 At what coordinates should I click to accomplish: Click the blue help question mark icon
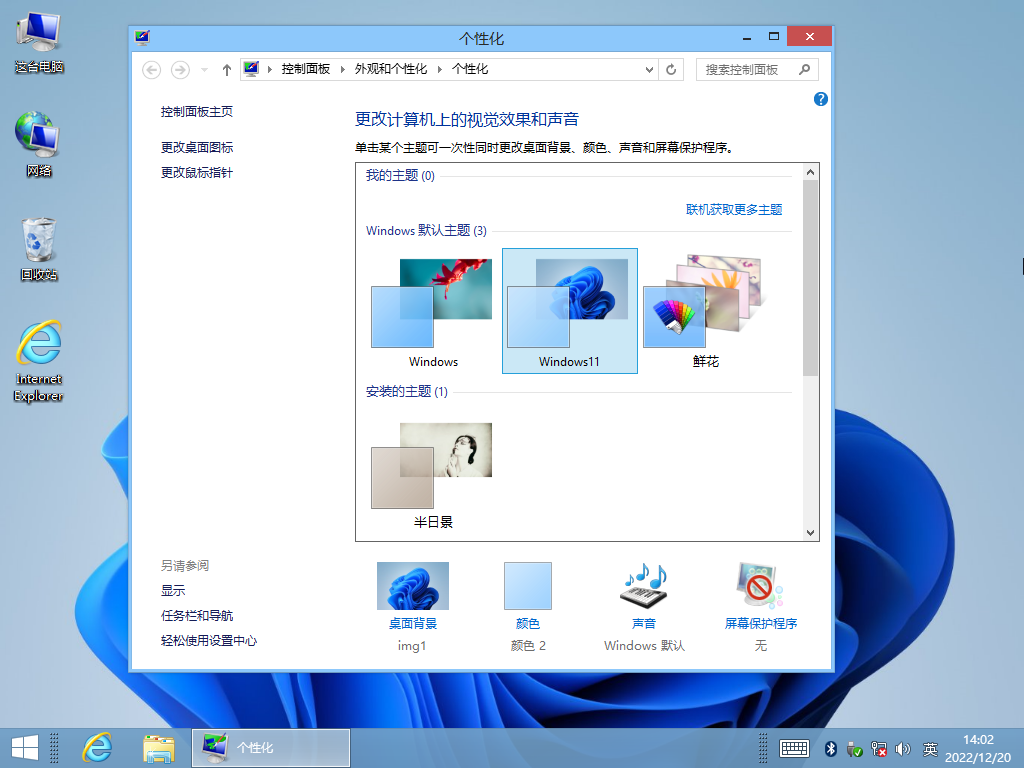[x=821, y=99]
